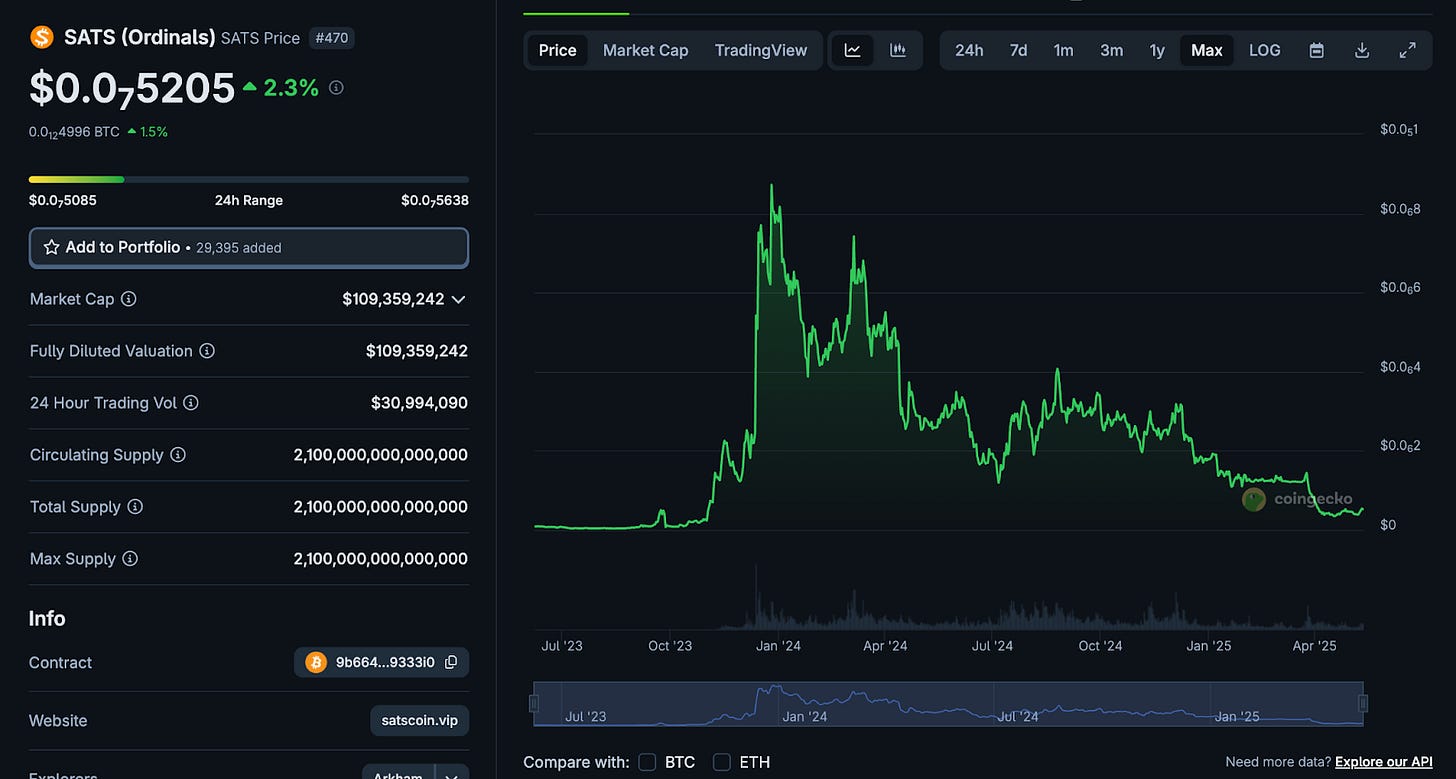Click the 24h low value $0.0₇5085
Image resolution: width=1456 pixels, height=779 pixels.
tap(63, 200)
